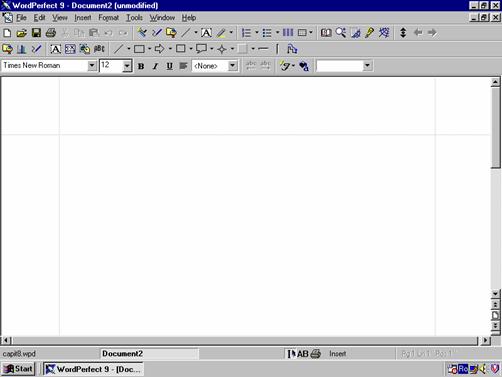Click the Windows Start button
Screen dimensions: 502x377
[18, 369]
